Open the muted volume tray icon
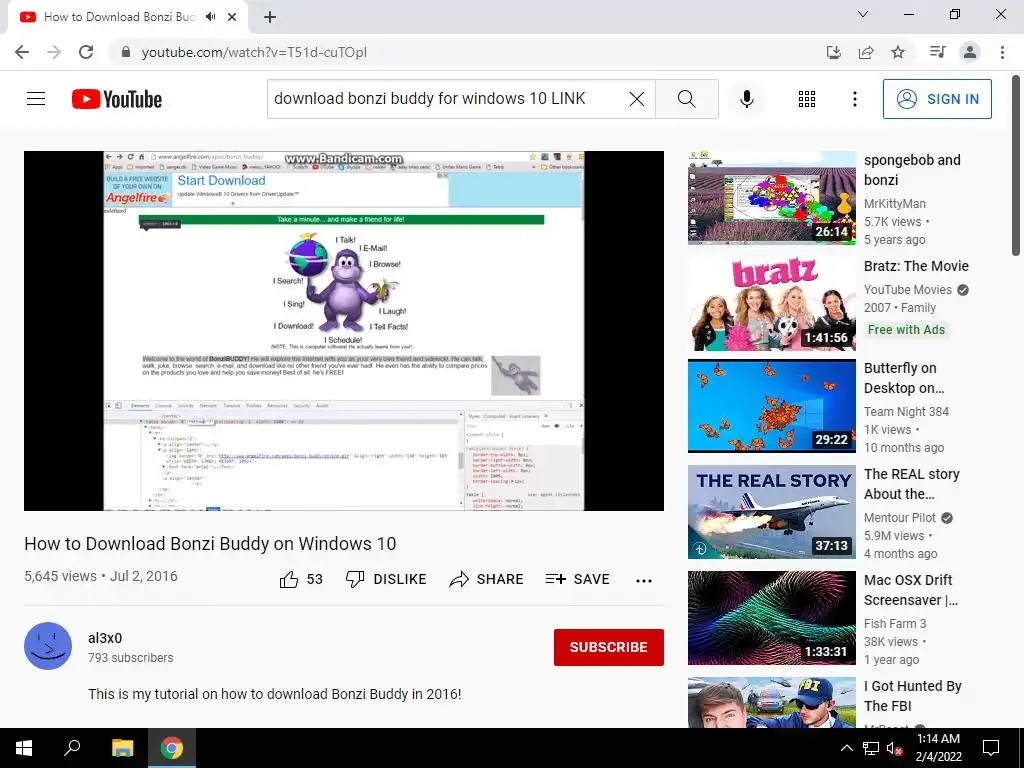This screenshot has width=1024, height=768. click(894, 748)
